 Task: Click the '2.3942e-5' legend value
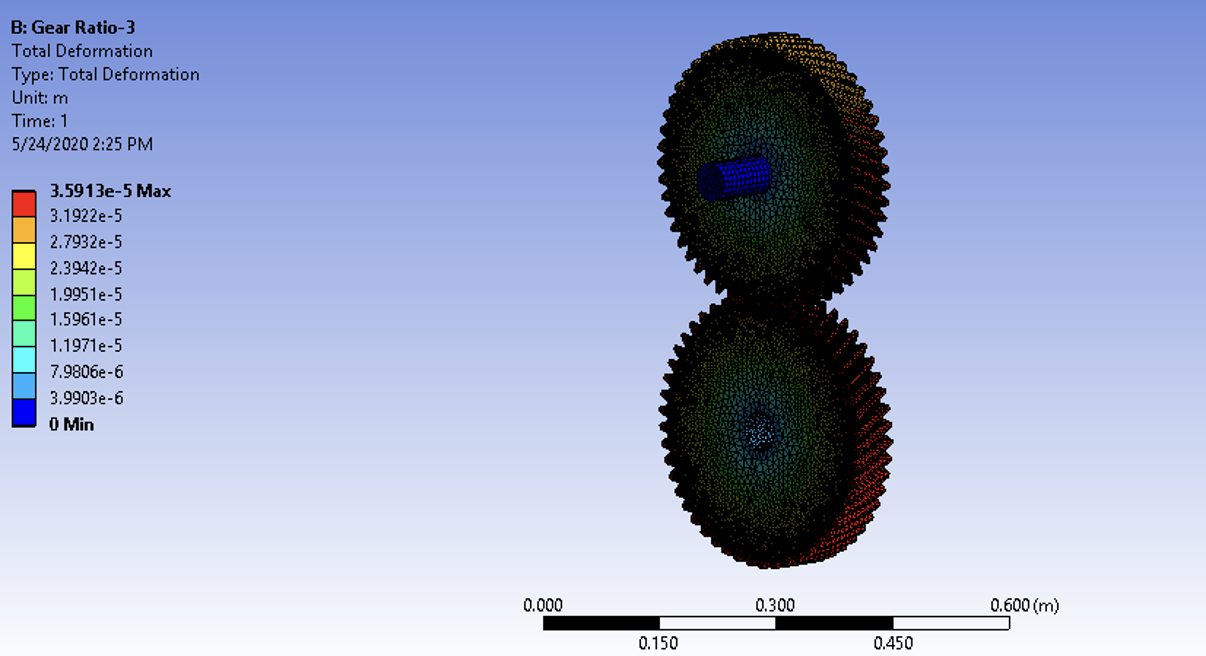[87, 268]
